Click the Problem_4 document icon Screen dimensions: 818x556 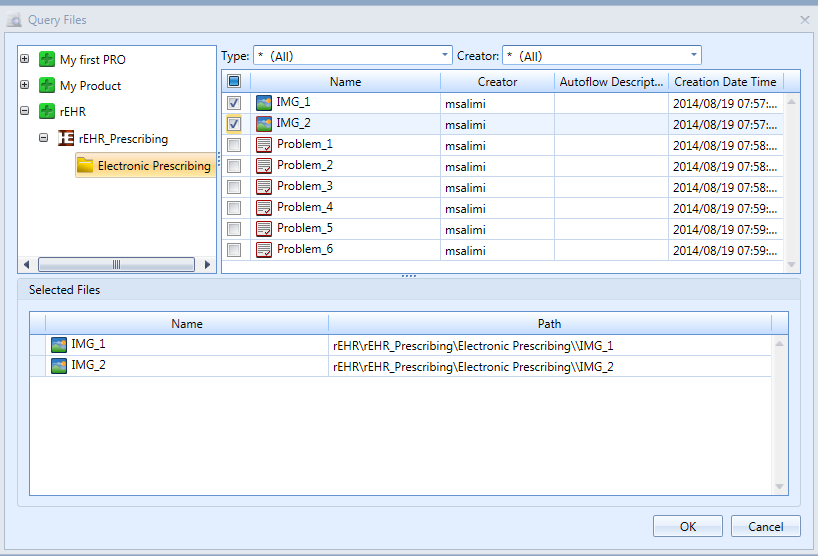[x=264, y=208]
